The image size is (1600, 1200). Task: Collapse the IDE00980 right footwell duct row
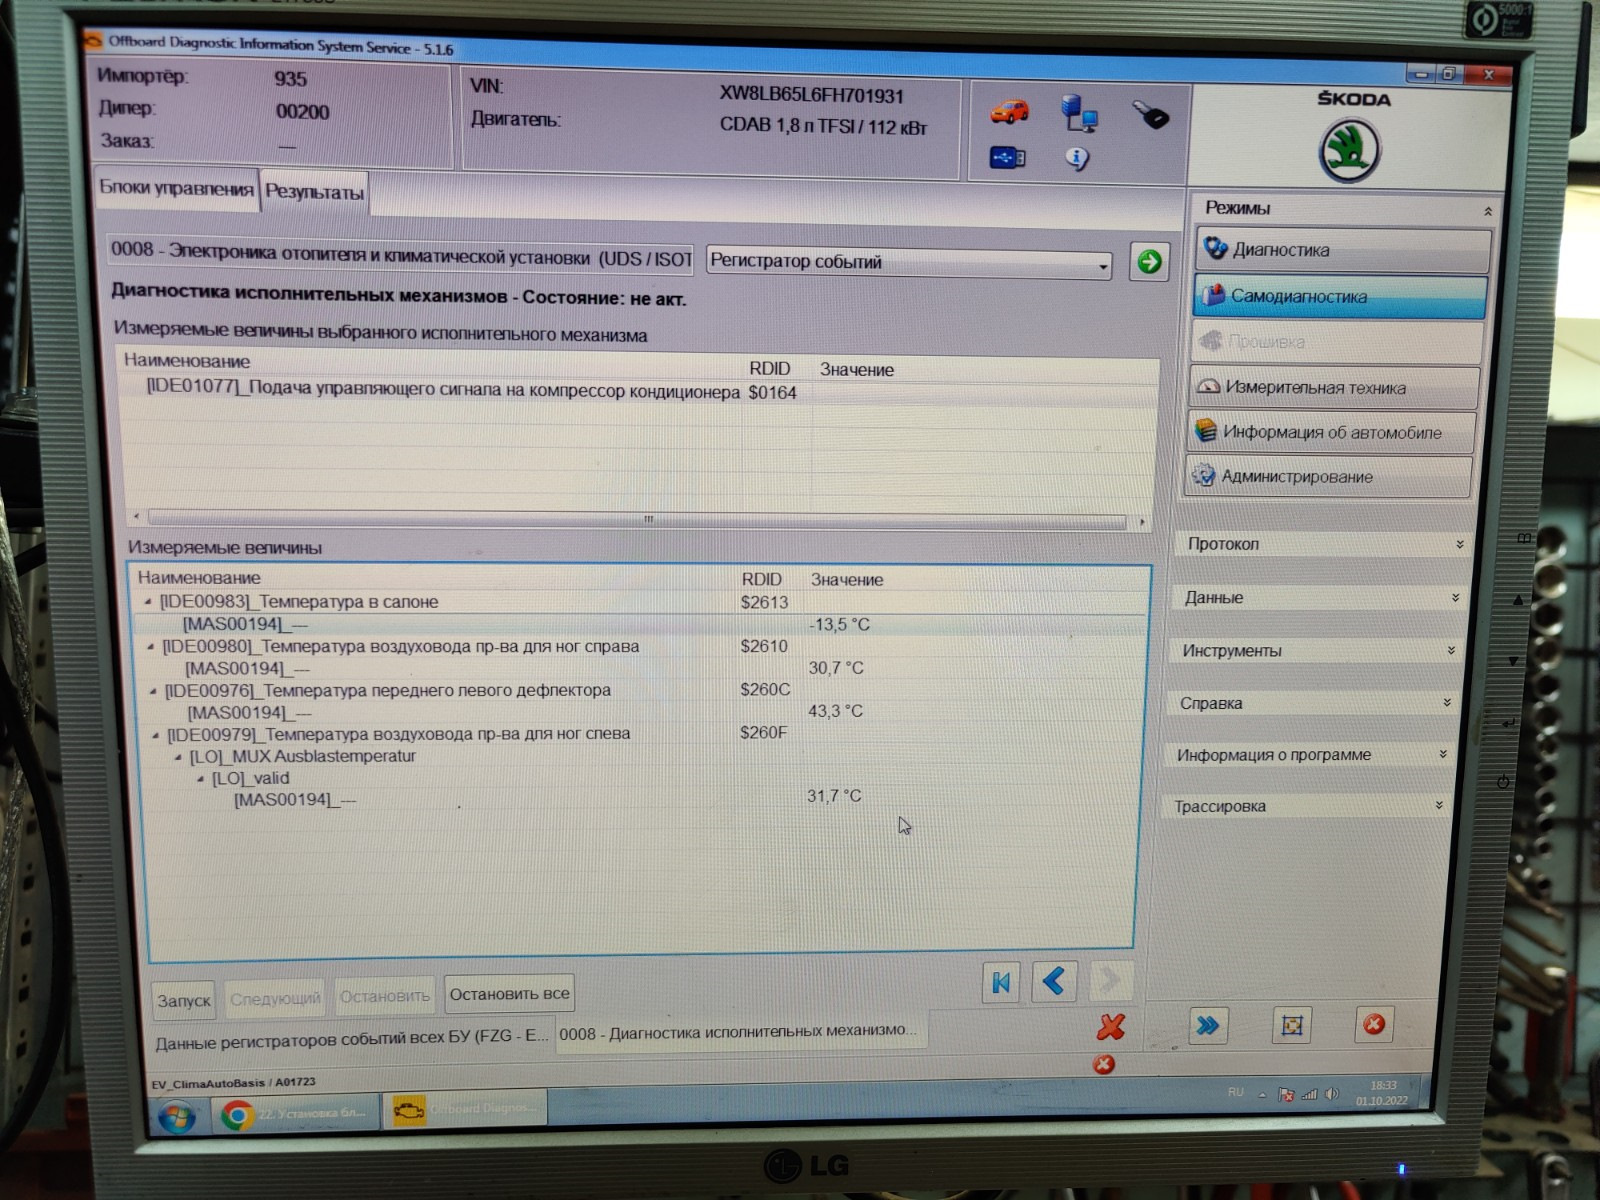click(x=151, y=647)
